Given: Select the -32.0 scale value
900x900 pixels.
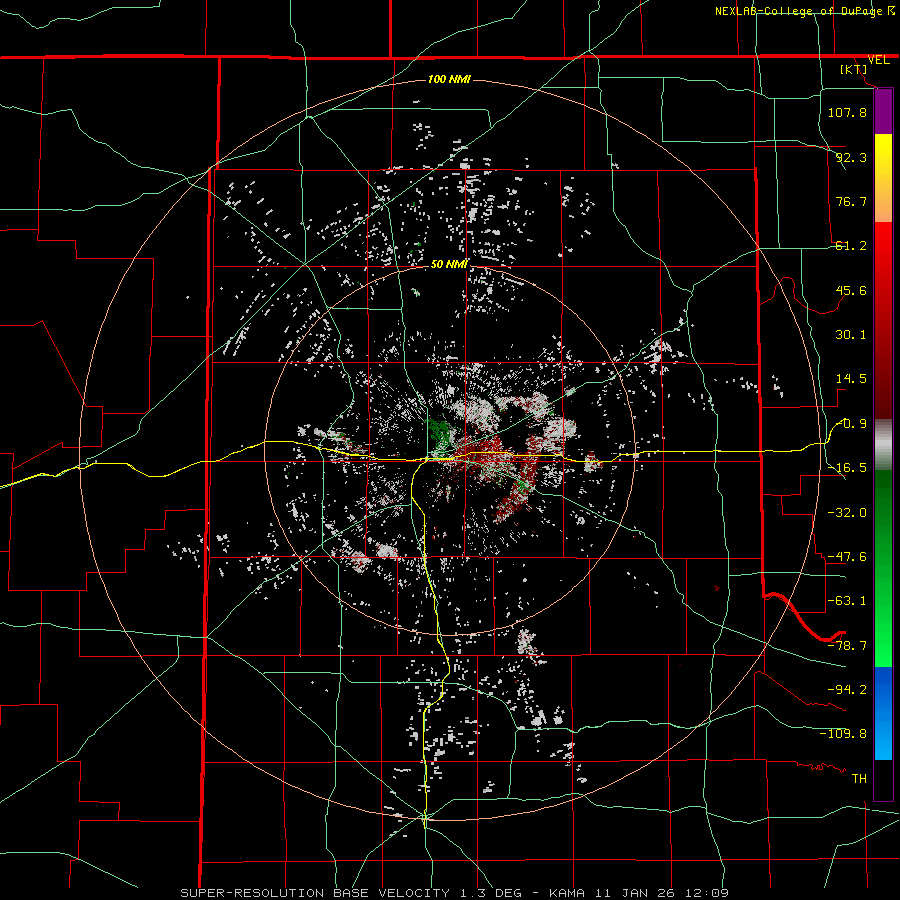Looking at the screenshot, I should (847, 513).
